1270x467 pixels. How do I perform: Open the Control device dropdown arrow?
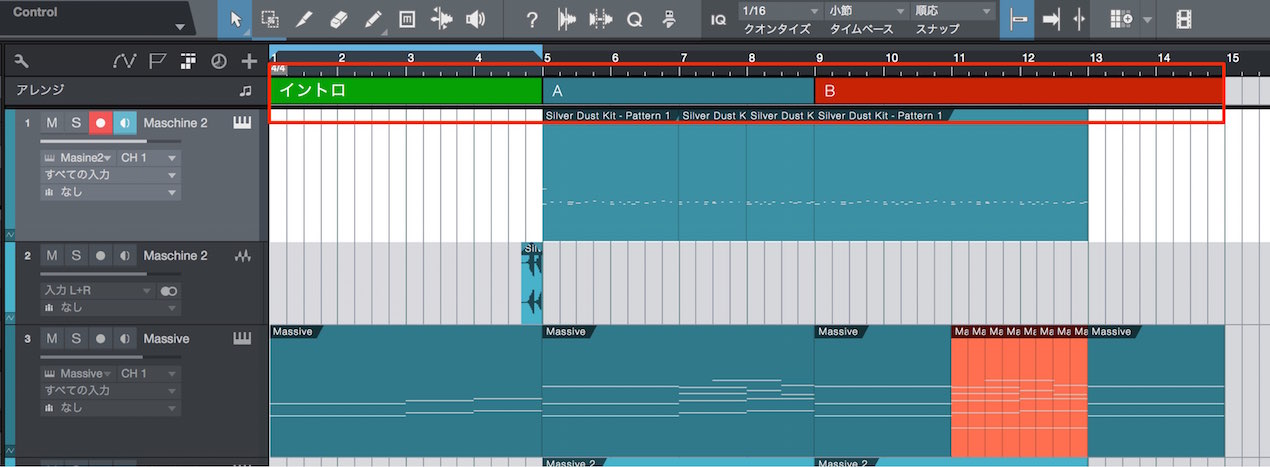click(x=179, y=27)
